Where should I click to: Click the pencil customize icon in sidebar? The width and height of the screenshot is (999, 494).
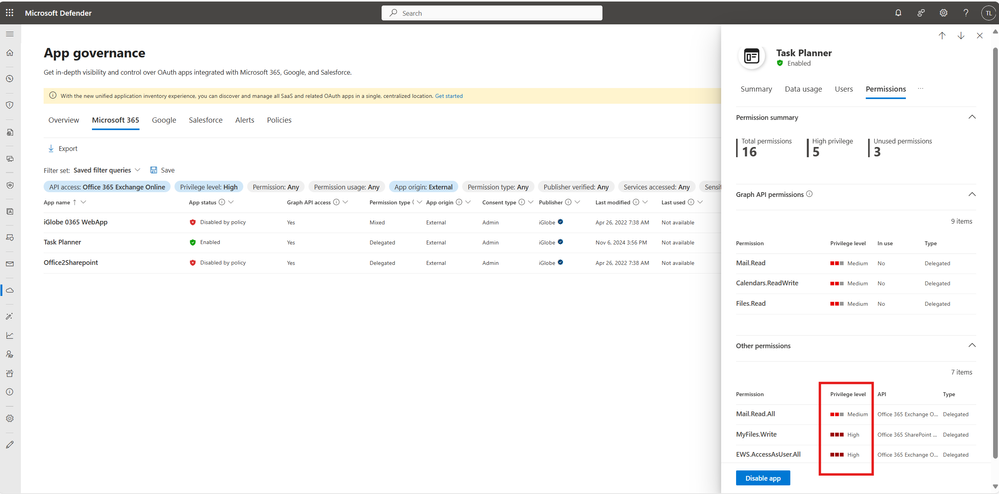[x=10, y=444]
